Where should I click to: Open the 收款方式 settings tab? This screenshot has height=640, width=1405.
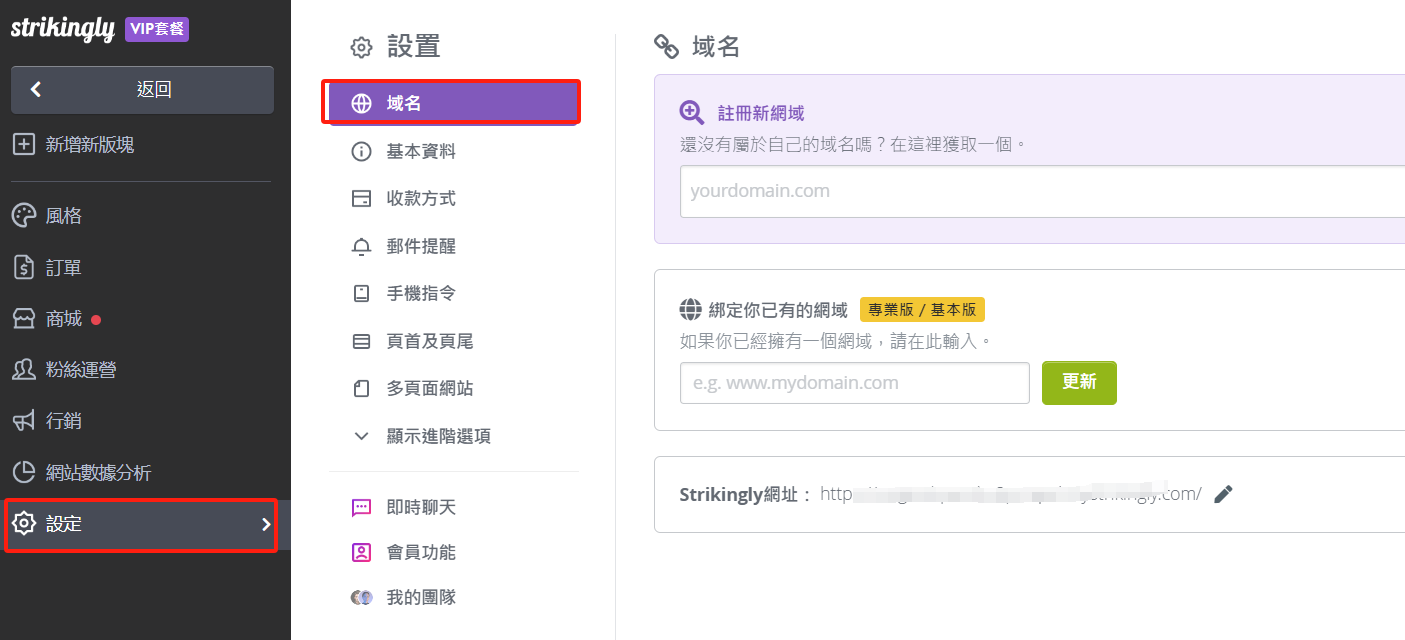(421, 199)
